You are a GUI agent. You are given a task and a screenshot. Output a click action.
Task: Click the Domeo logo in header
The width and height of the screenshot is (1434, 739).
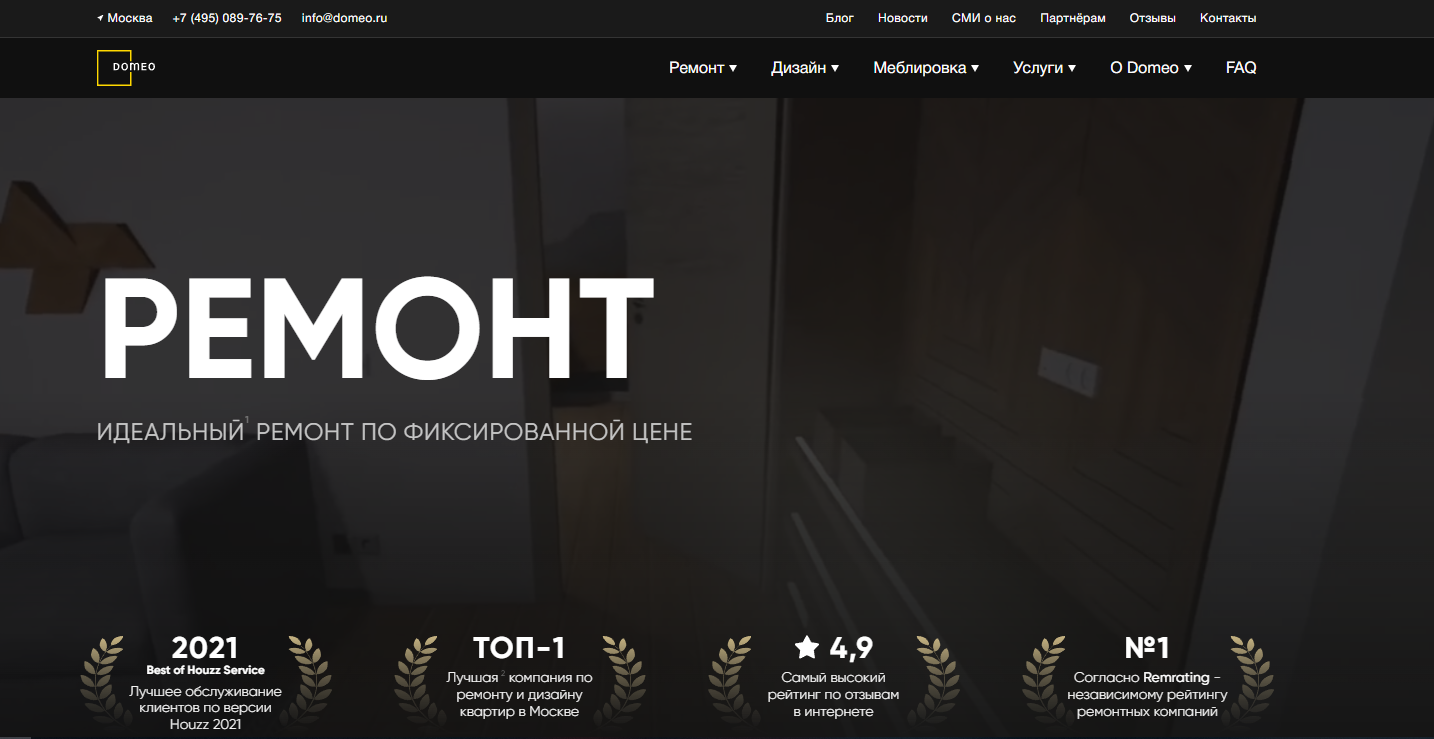pyautogui.click(x=126, y=68)
